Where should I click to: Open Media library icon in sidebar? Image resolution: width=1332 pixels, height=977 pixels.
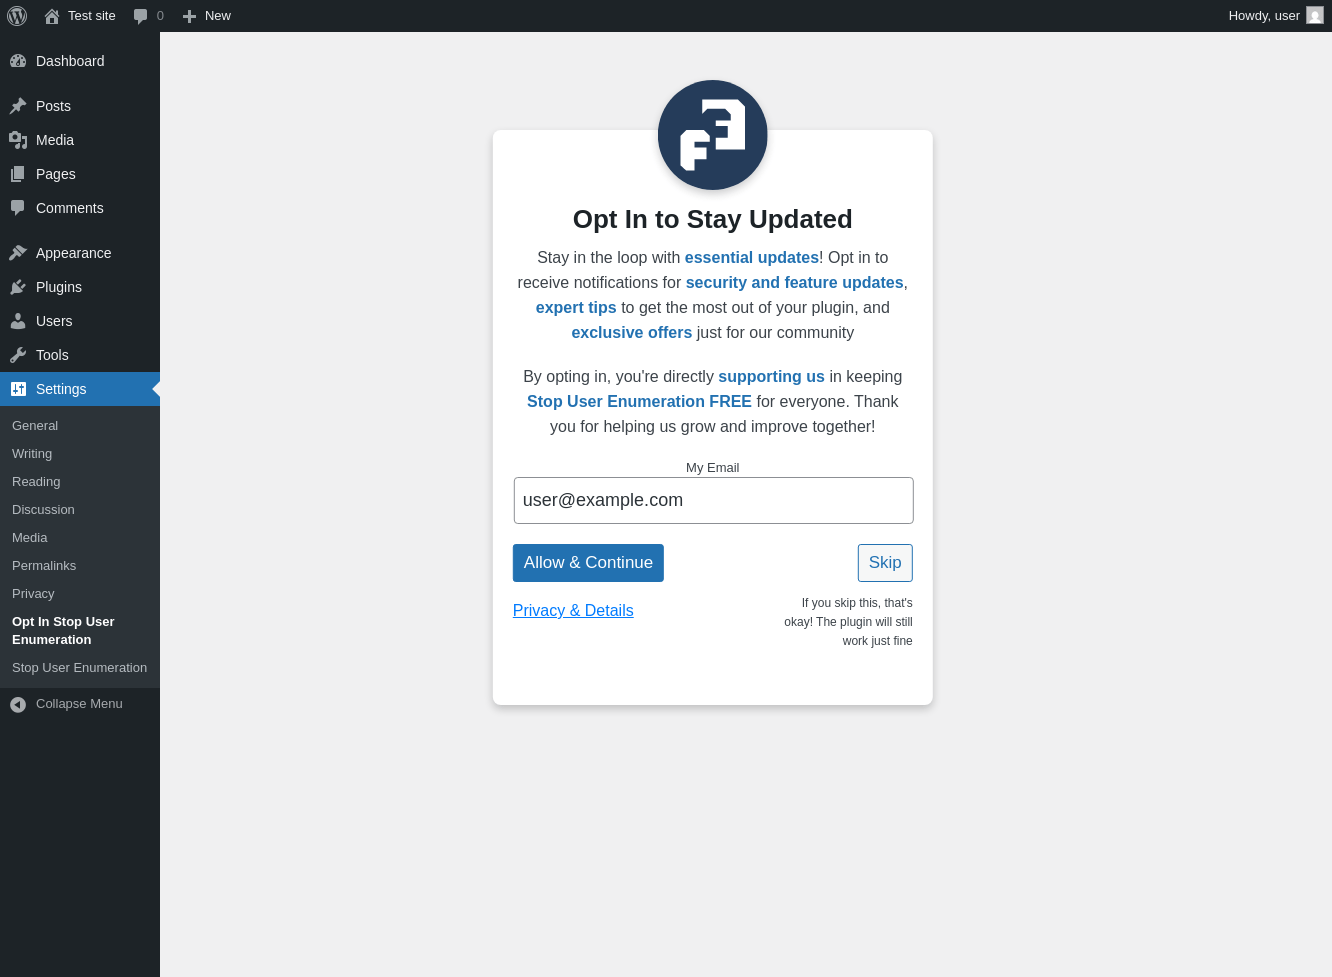point(18,140)
